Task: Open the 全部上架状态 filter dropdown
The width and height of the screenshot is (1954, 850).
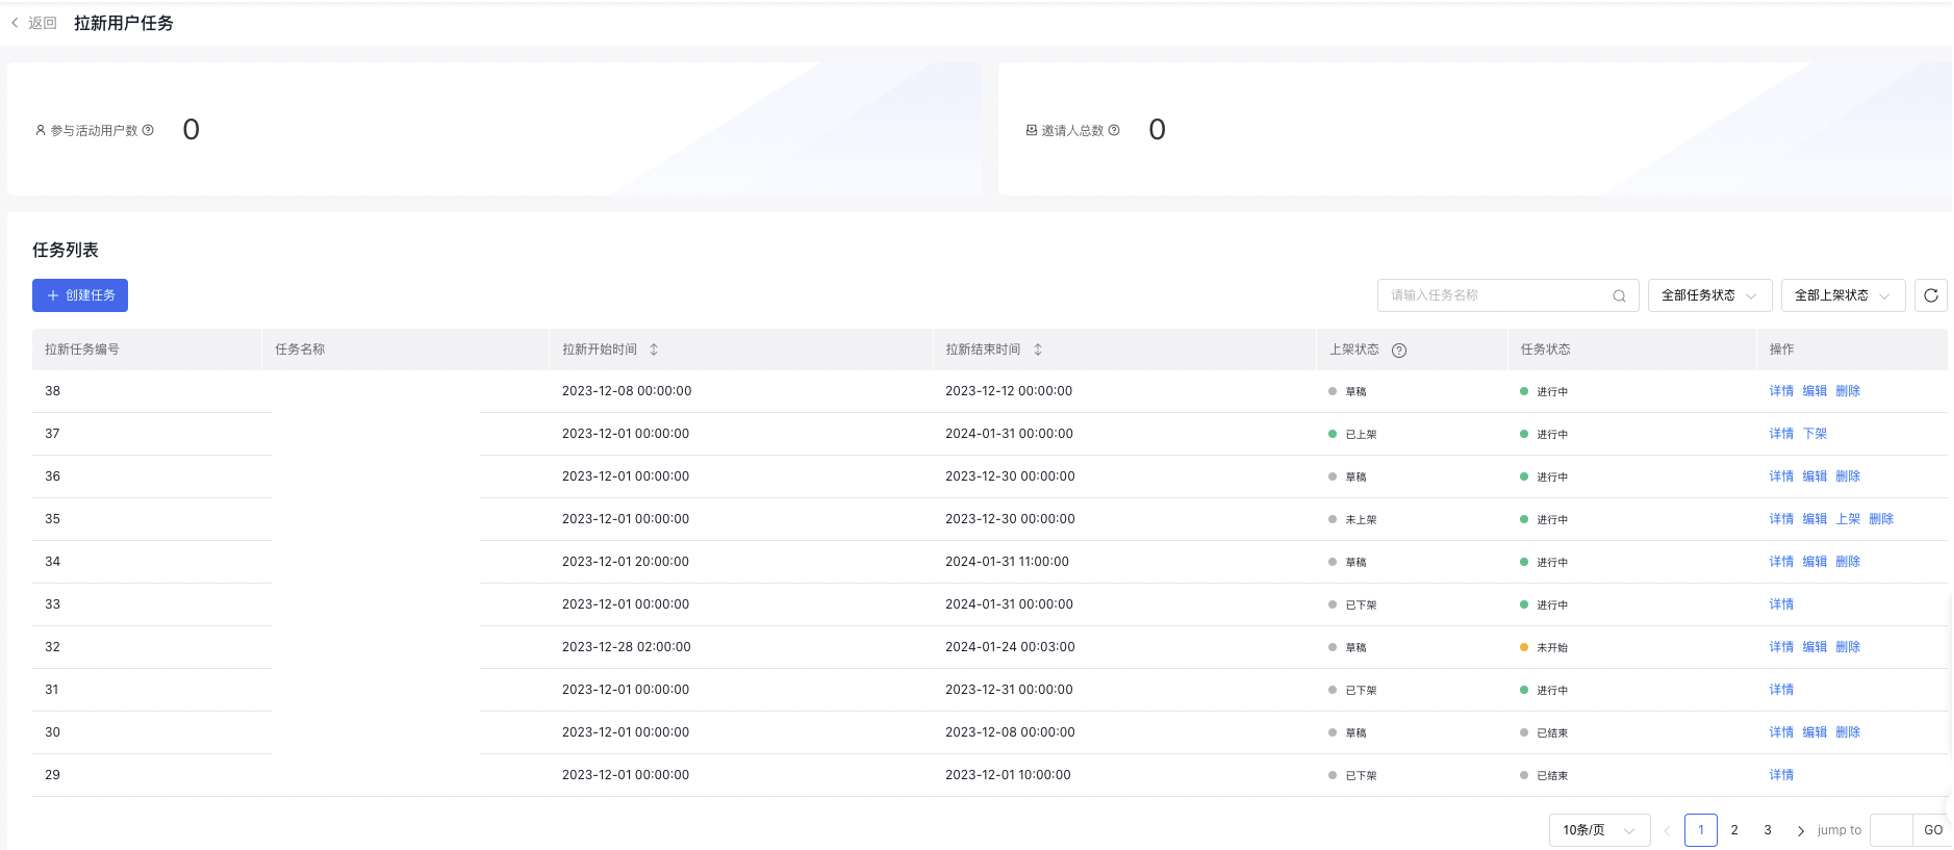Action: [x=1842, y=296]
